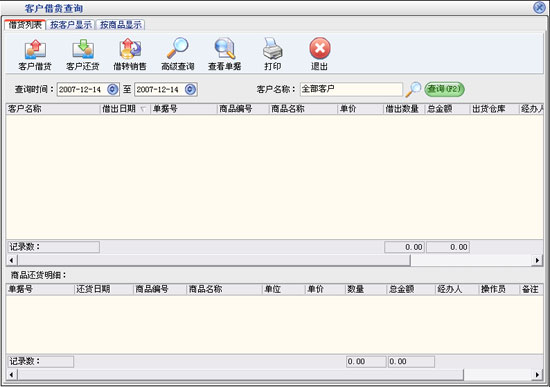Switch to the 按客户显示 tab
The height and width of the screenshot is (387, 550).
pos(71,25)
